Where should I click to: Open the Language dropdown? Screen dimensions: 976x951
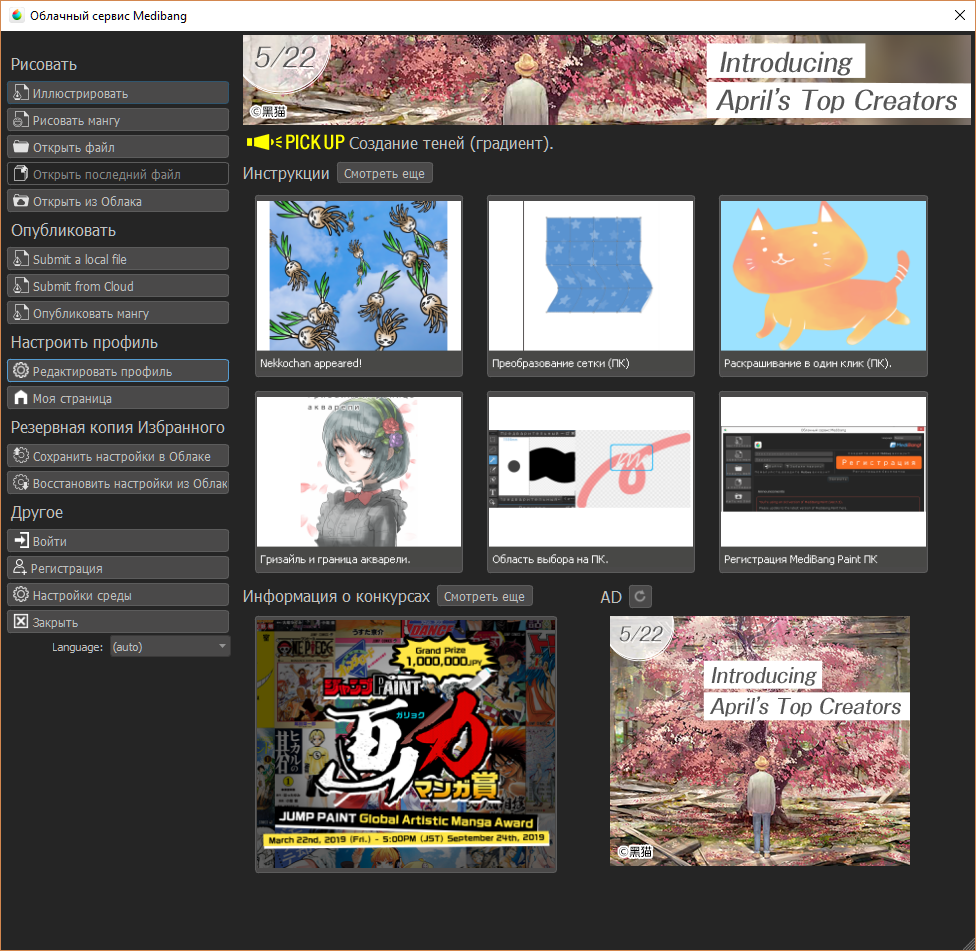tap(169, 647)
